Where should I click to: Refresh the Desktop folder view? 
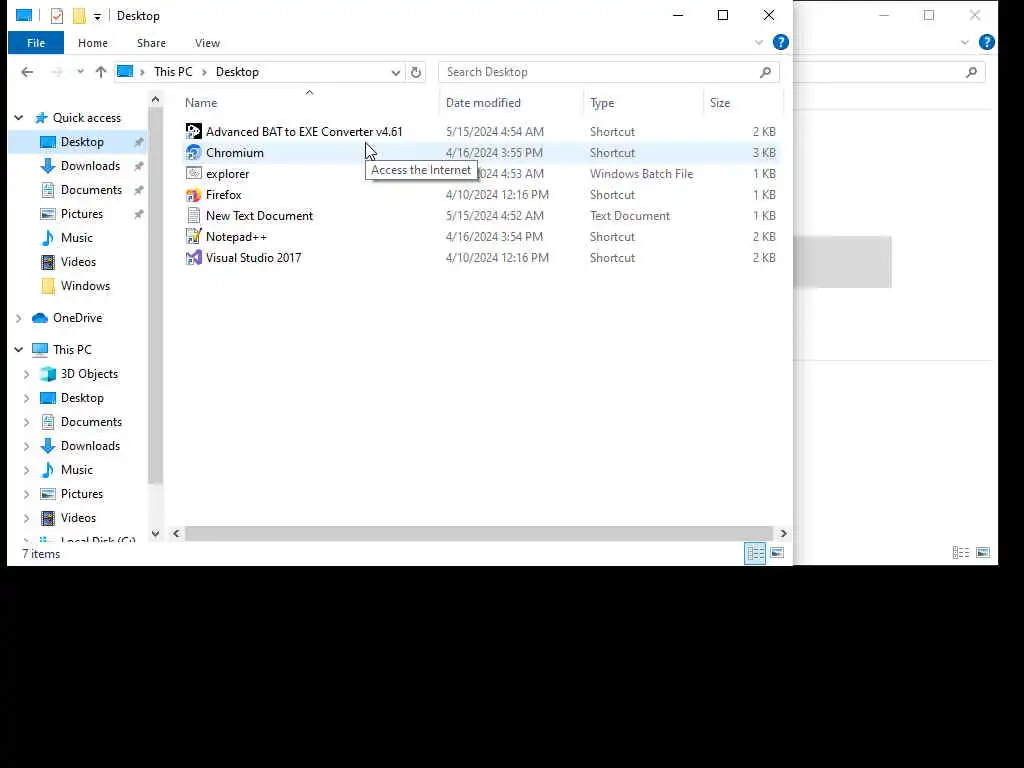416,72
